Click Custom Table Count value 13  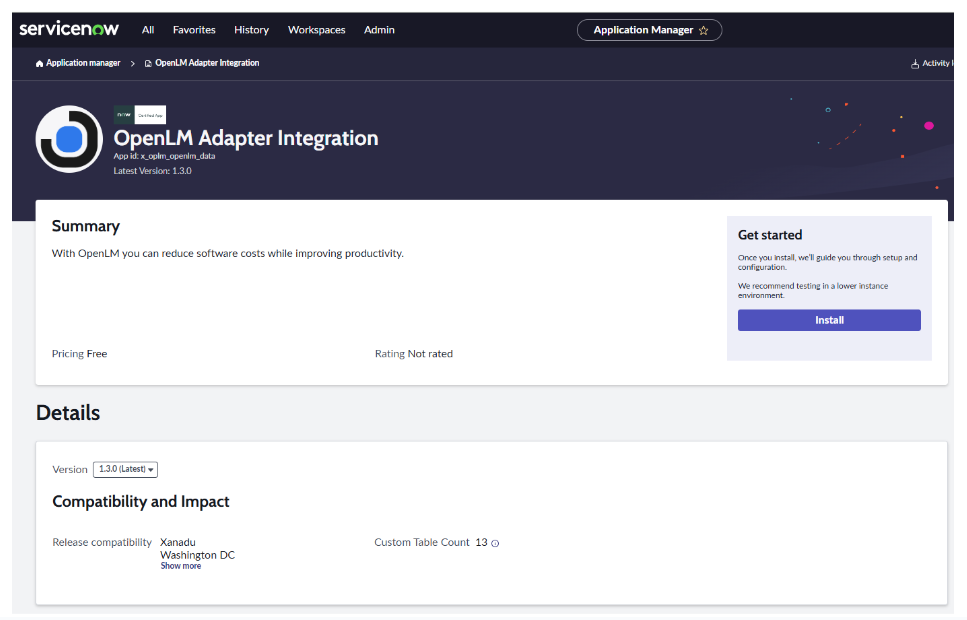pos(481,542)
